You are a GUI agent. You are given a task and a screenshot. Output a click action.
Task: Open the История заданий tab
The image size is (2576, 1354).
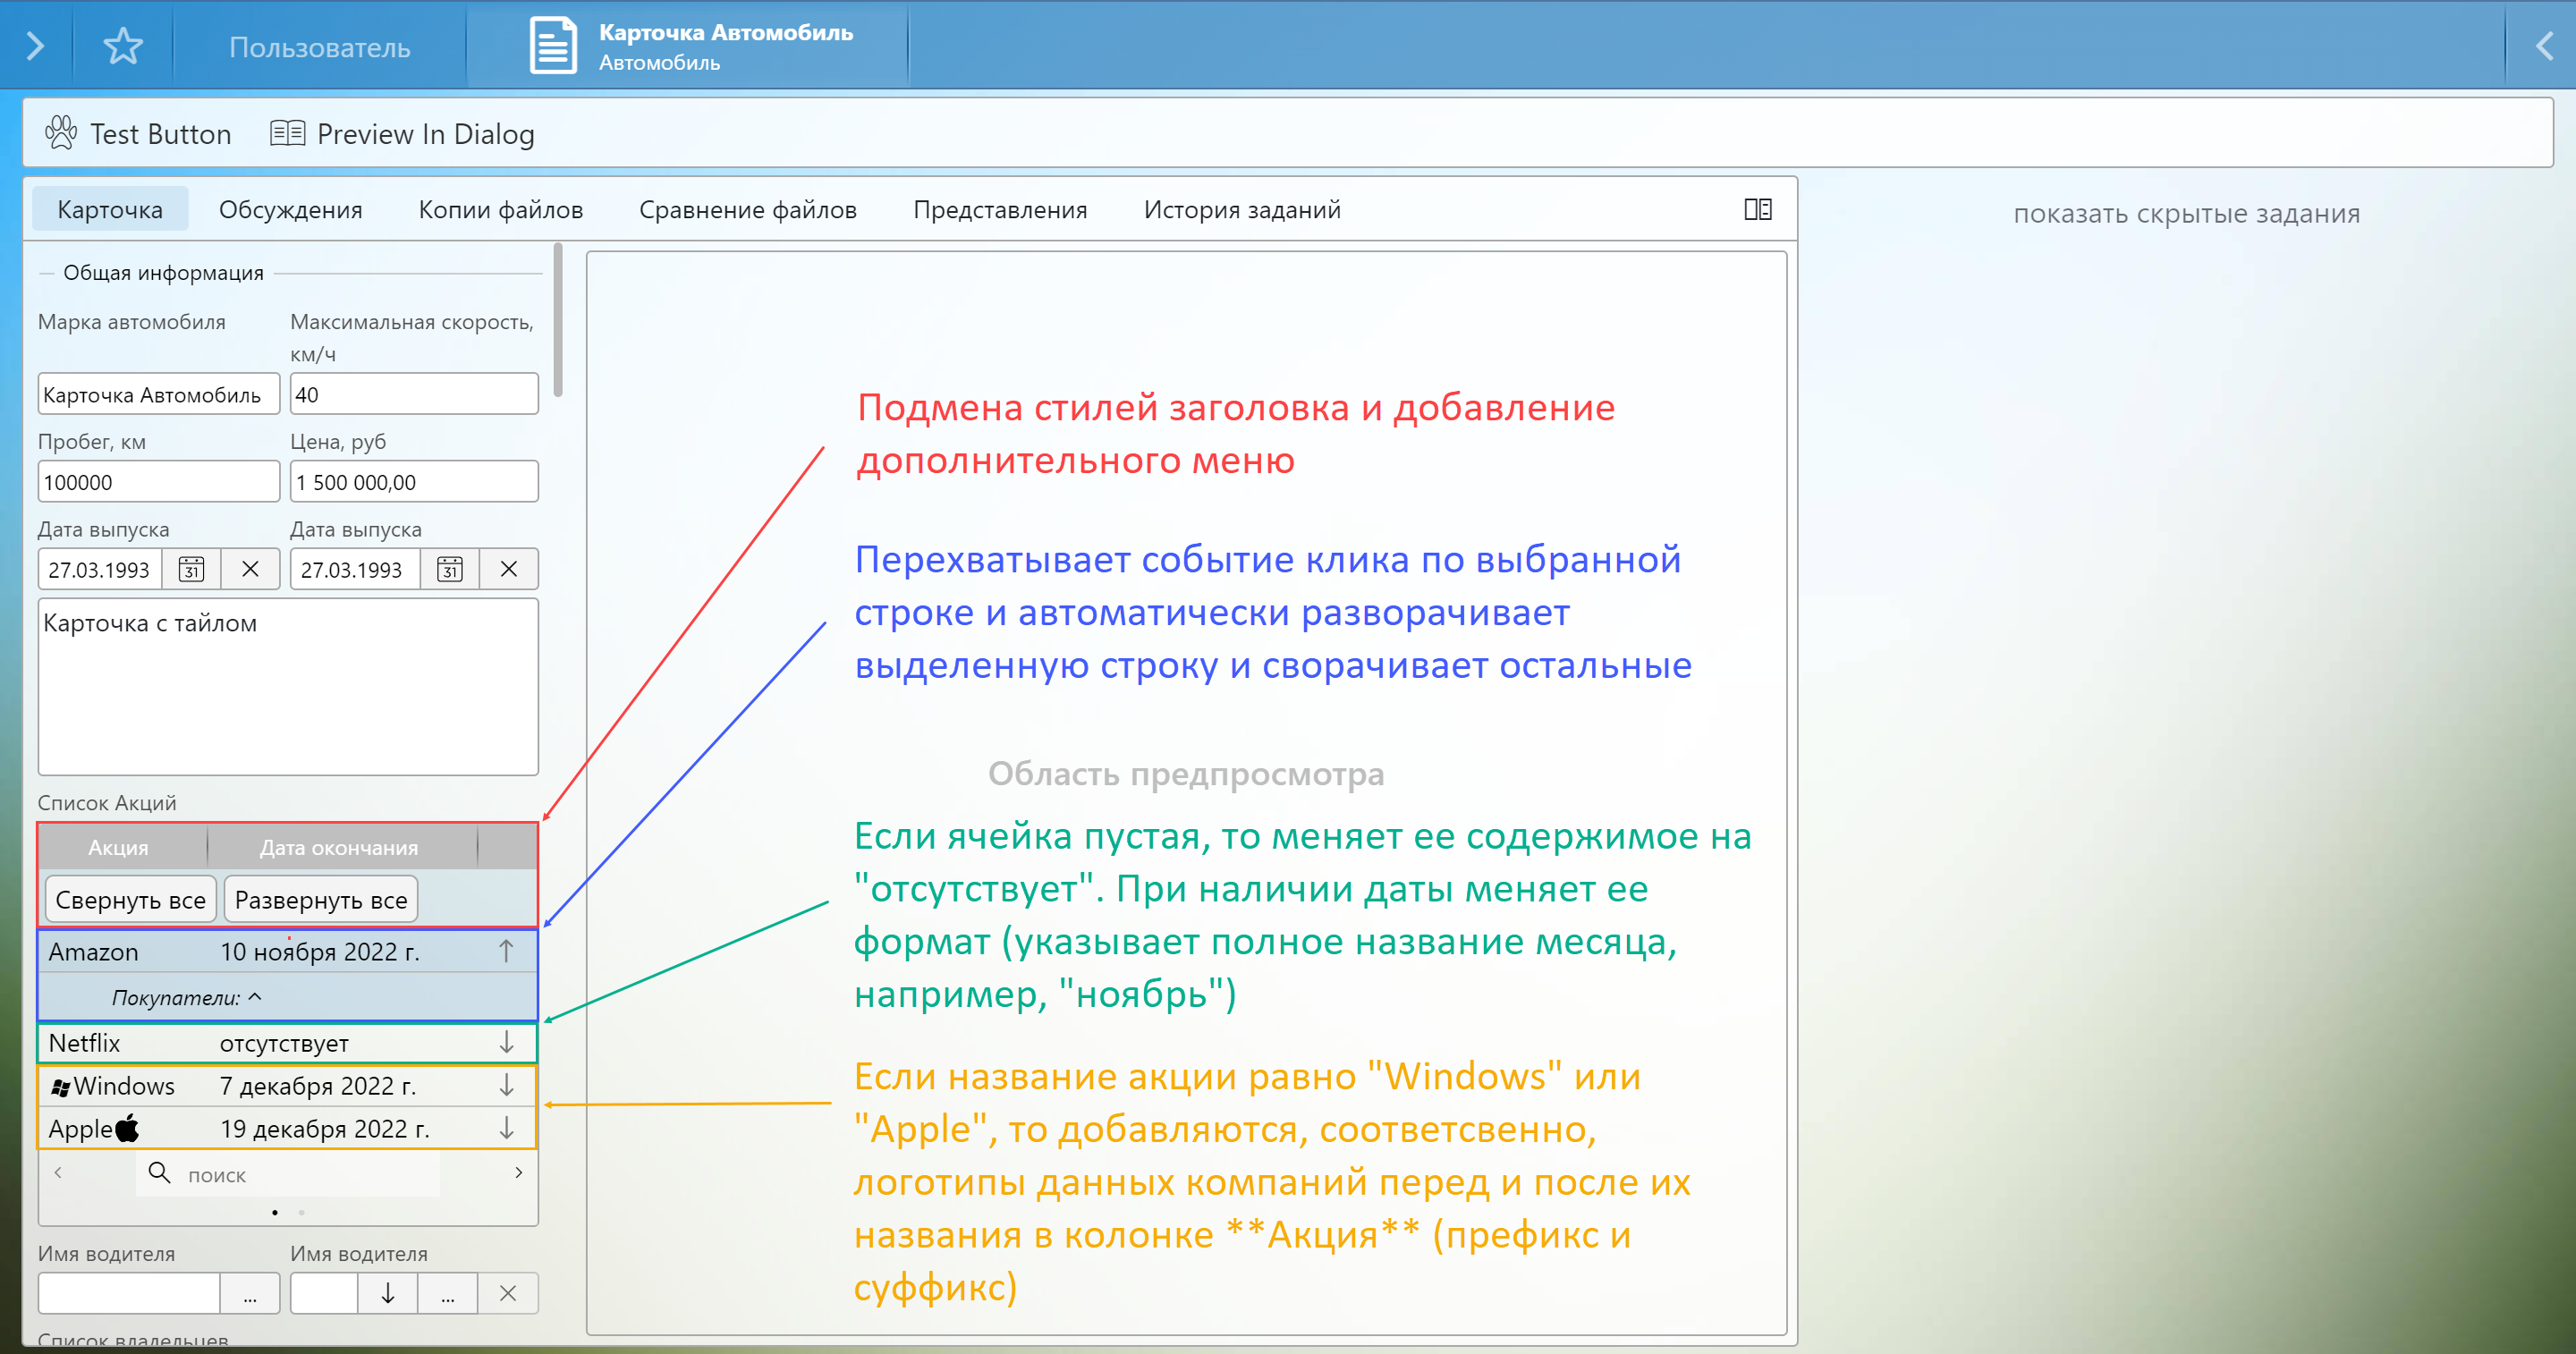[1241, 210]
